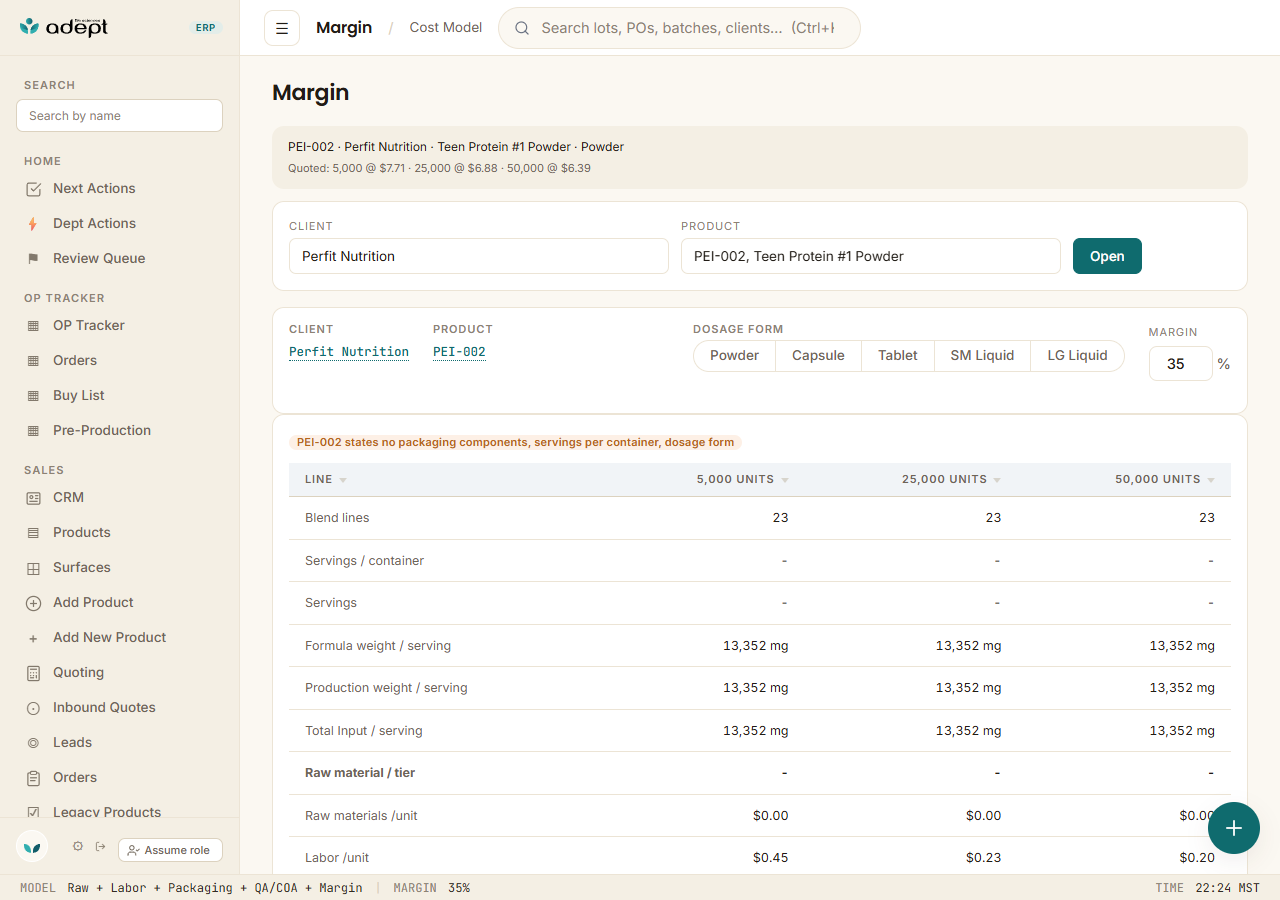Click the floating plus button

(x=1234, y=828)
